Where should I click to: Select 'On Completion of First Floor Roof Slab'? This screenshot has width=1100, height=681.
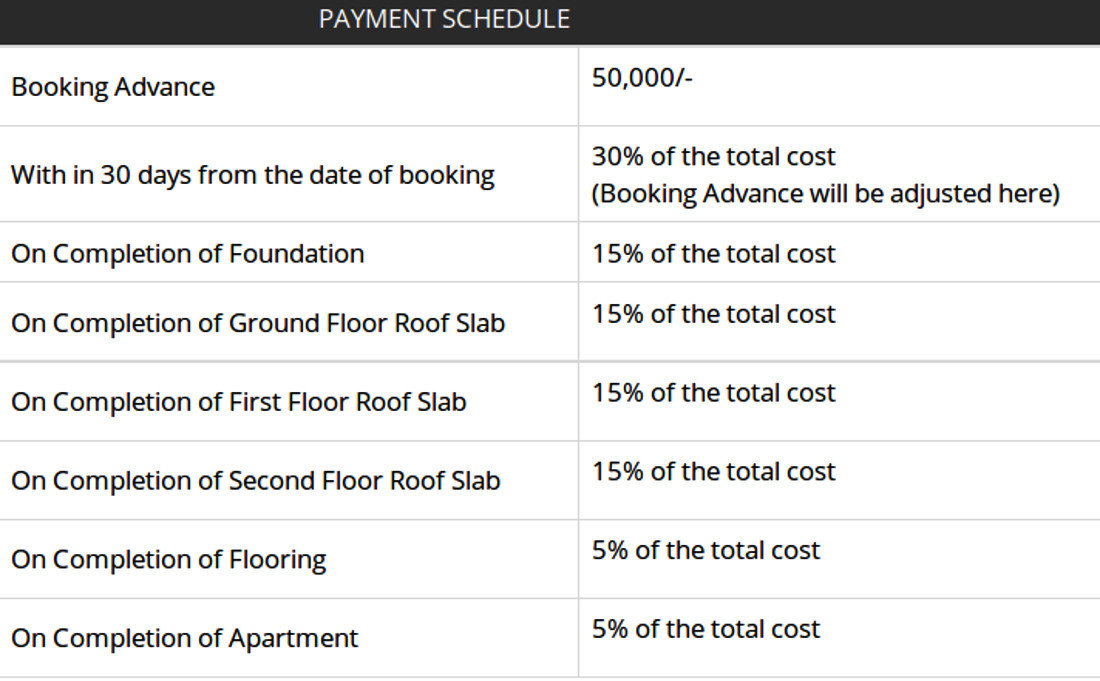tap(239, 402)
